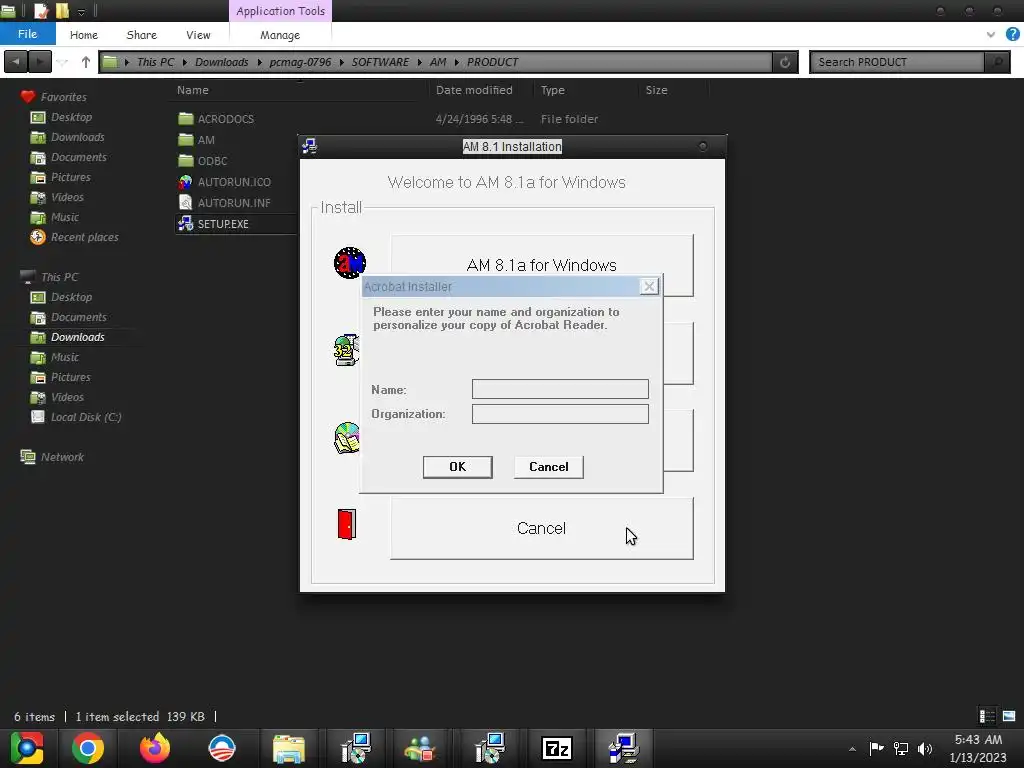
Task: Refresh the PRODUCT folder view
Action: (x=785, y=62)
